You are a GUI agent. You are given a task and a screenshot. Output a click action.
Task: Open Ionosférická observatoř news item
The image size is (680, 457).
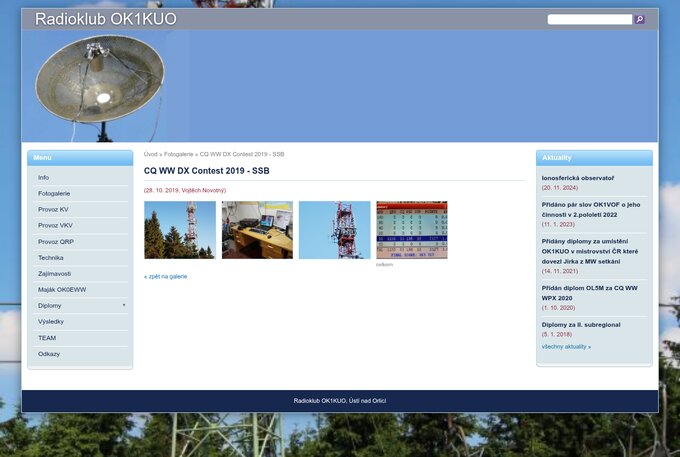coord(578,178)
